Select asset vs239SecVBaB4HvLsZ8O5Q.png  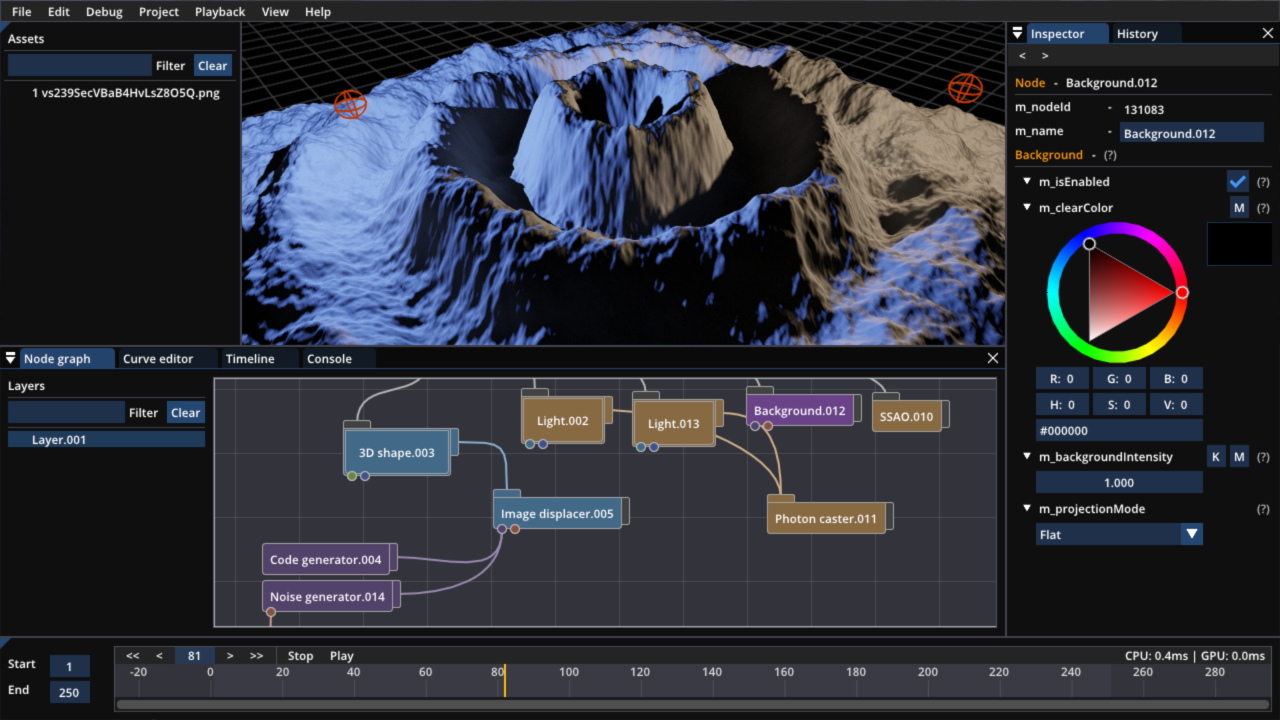pyautogui.click(x=125, y=93)
